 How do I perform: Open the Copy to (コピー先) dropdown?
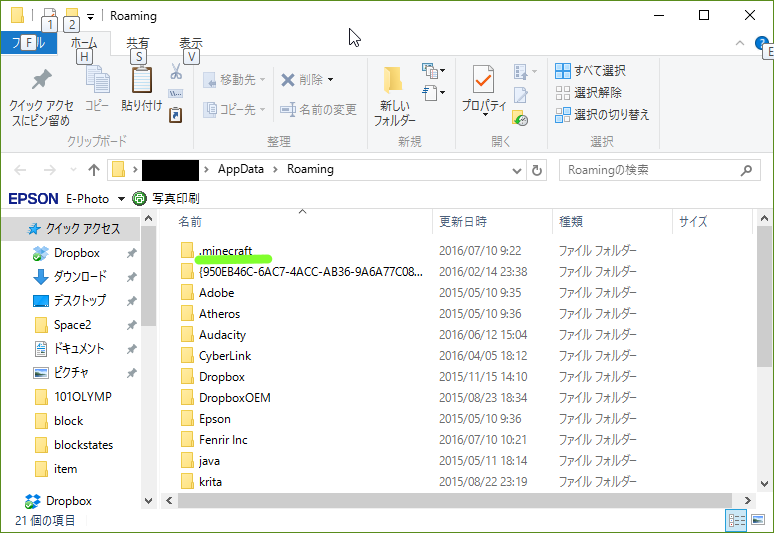(234, 110)
